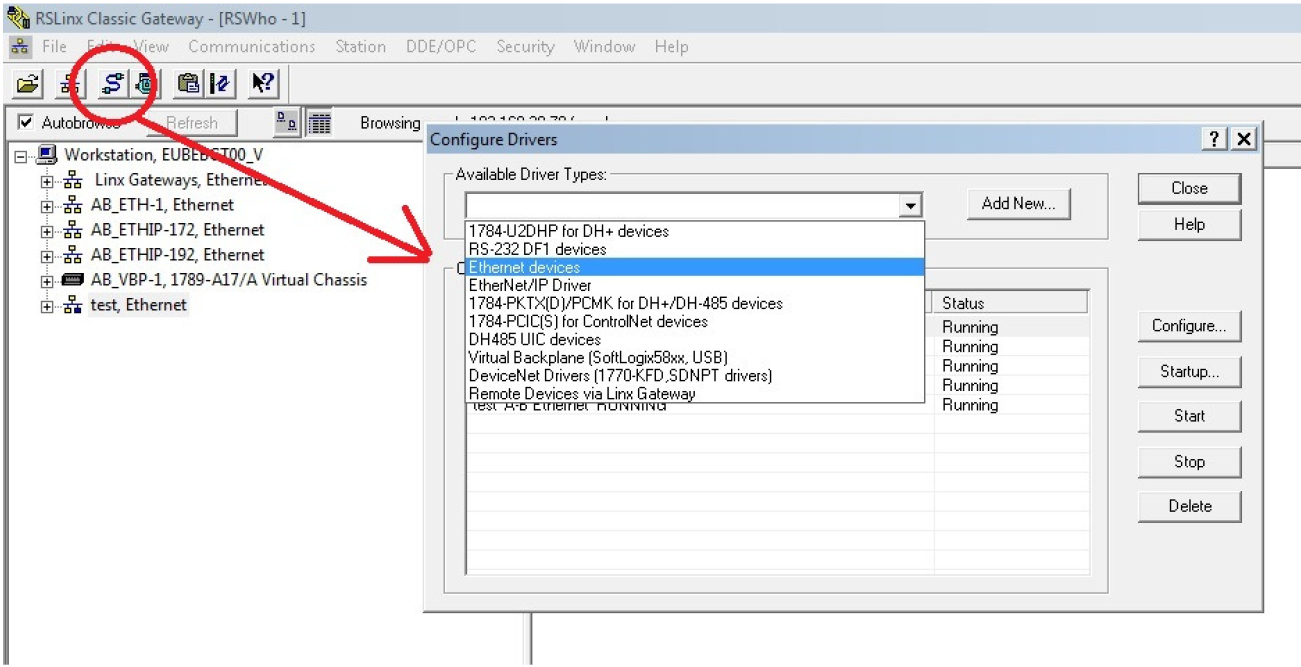This screenshot has width=1301, height=667.
Task: Click the network icon next to test, Ethernet
Action: coord(73,305)
